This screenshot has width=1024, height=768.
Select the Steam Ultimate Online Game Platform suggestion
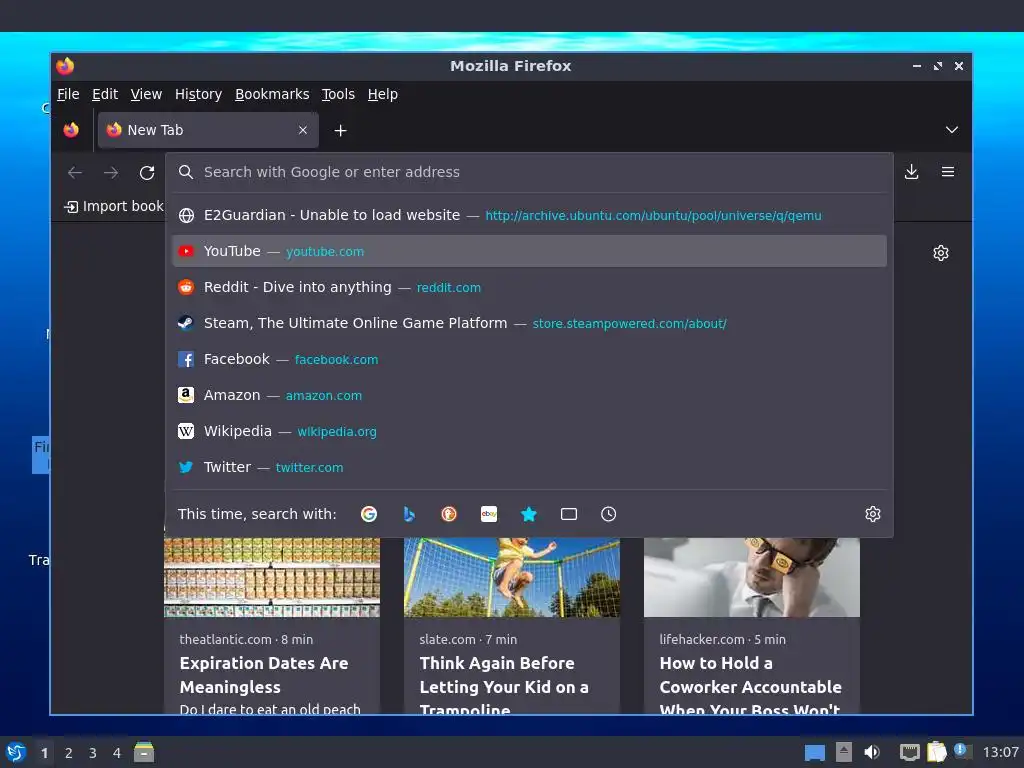click(529, 323)
